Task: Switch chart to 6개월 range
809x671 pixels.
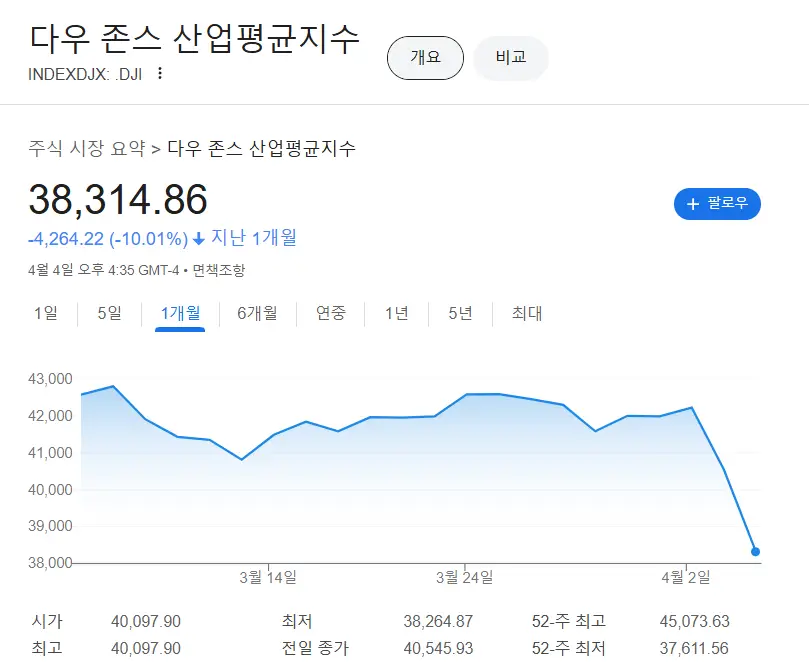Action: click(x=257, y=313)
